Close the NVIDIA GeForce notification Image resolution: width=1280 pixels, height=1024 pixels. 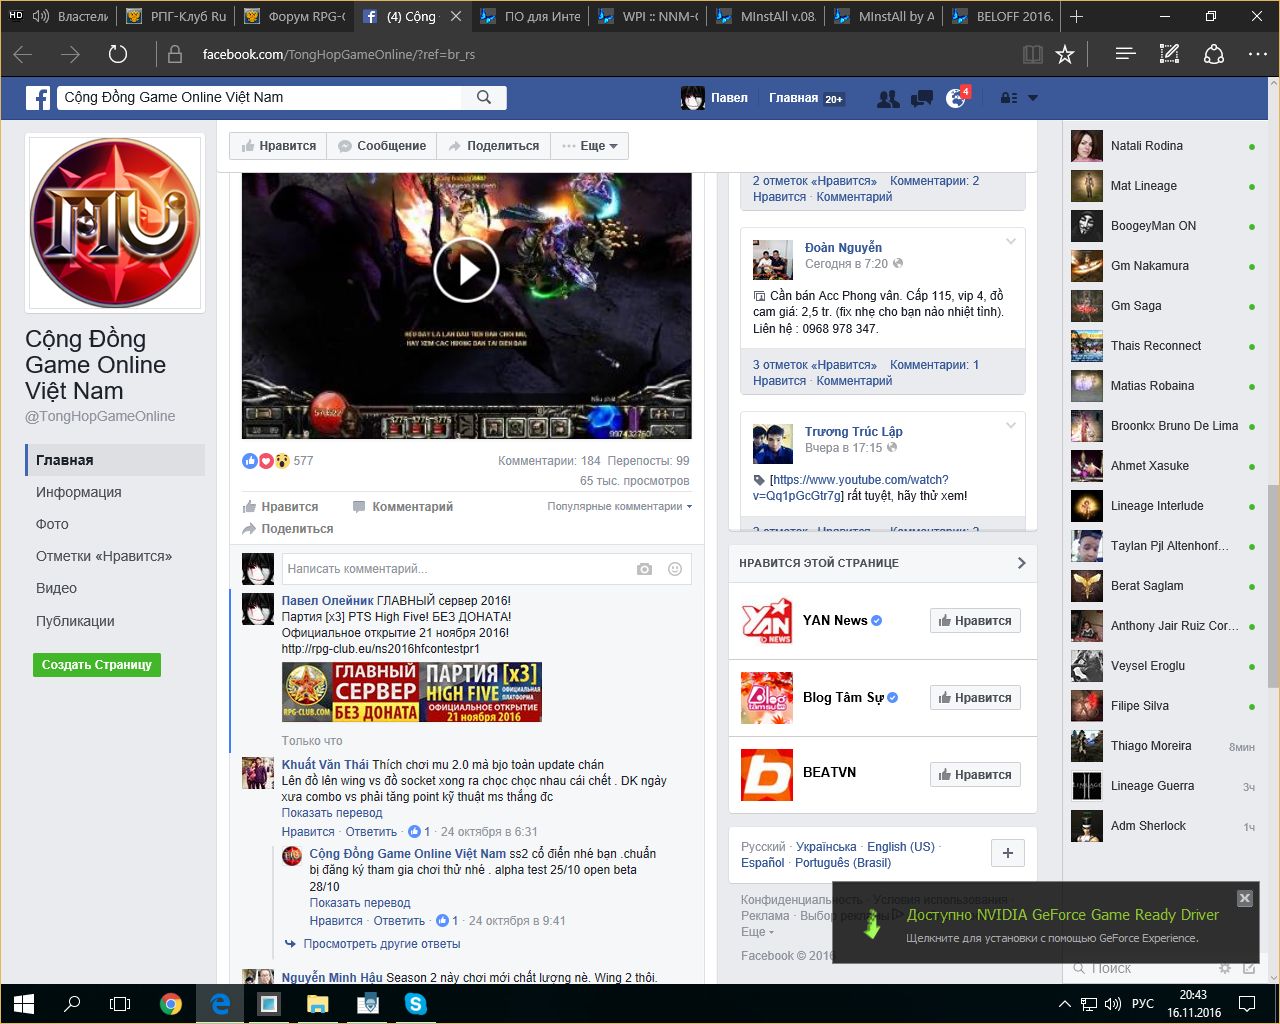[1245, 898]
